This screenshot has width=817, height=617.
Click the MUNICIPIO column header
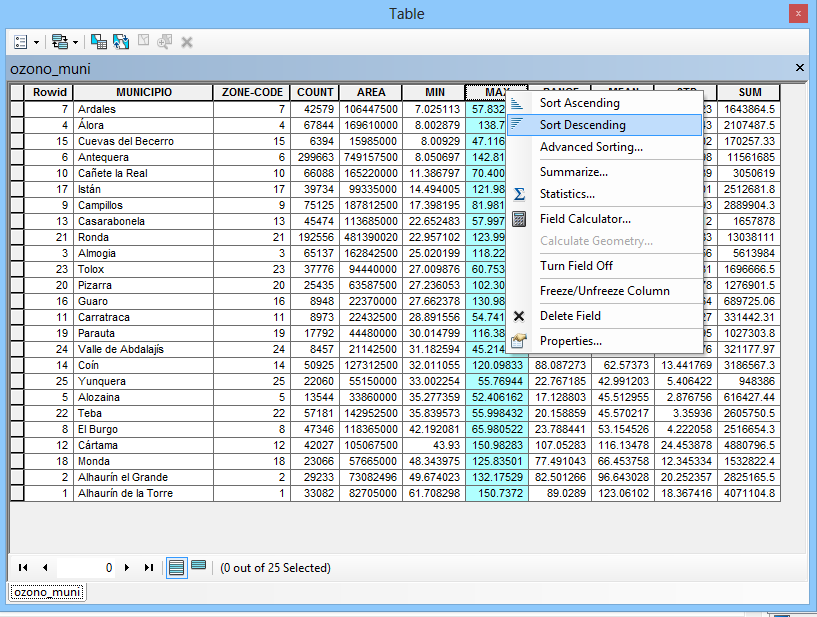pos(143,92)
